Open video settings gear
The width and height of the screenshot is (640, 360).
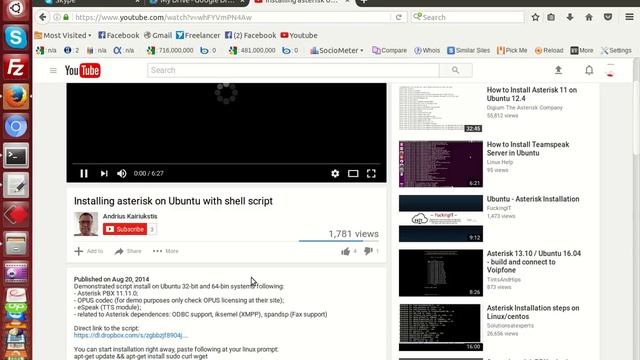coord(335,173)
